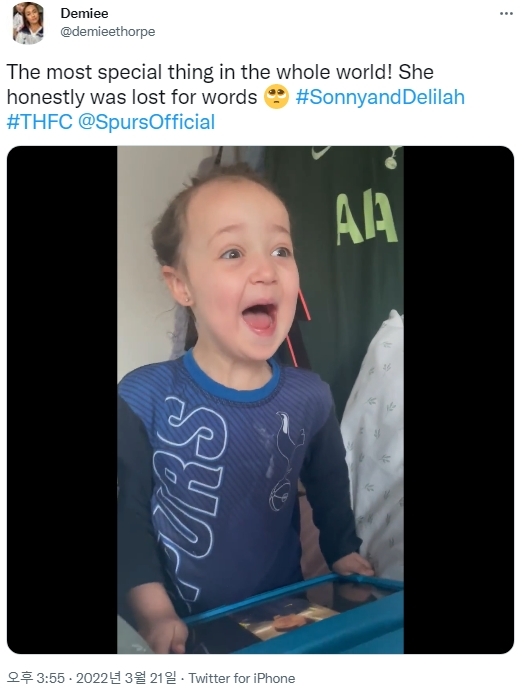Screen dimensions: 525x694
Task: Open the #THFC hashtag
Action: tap(39, 122)
